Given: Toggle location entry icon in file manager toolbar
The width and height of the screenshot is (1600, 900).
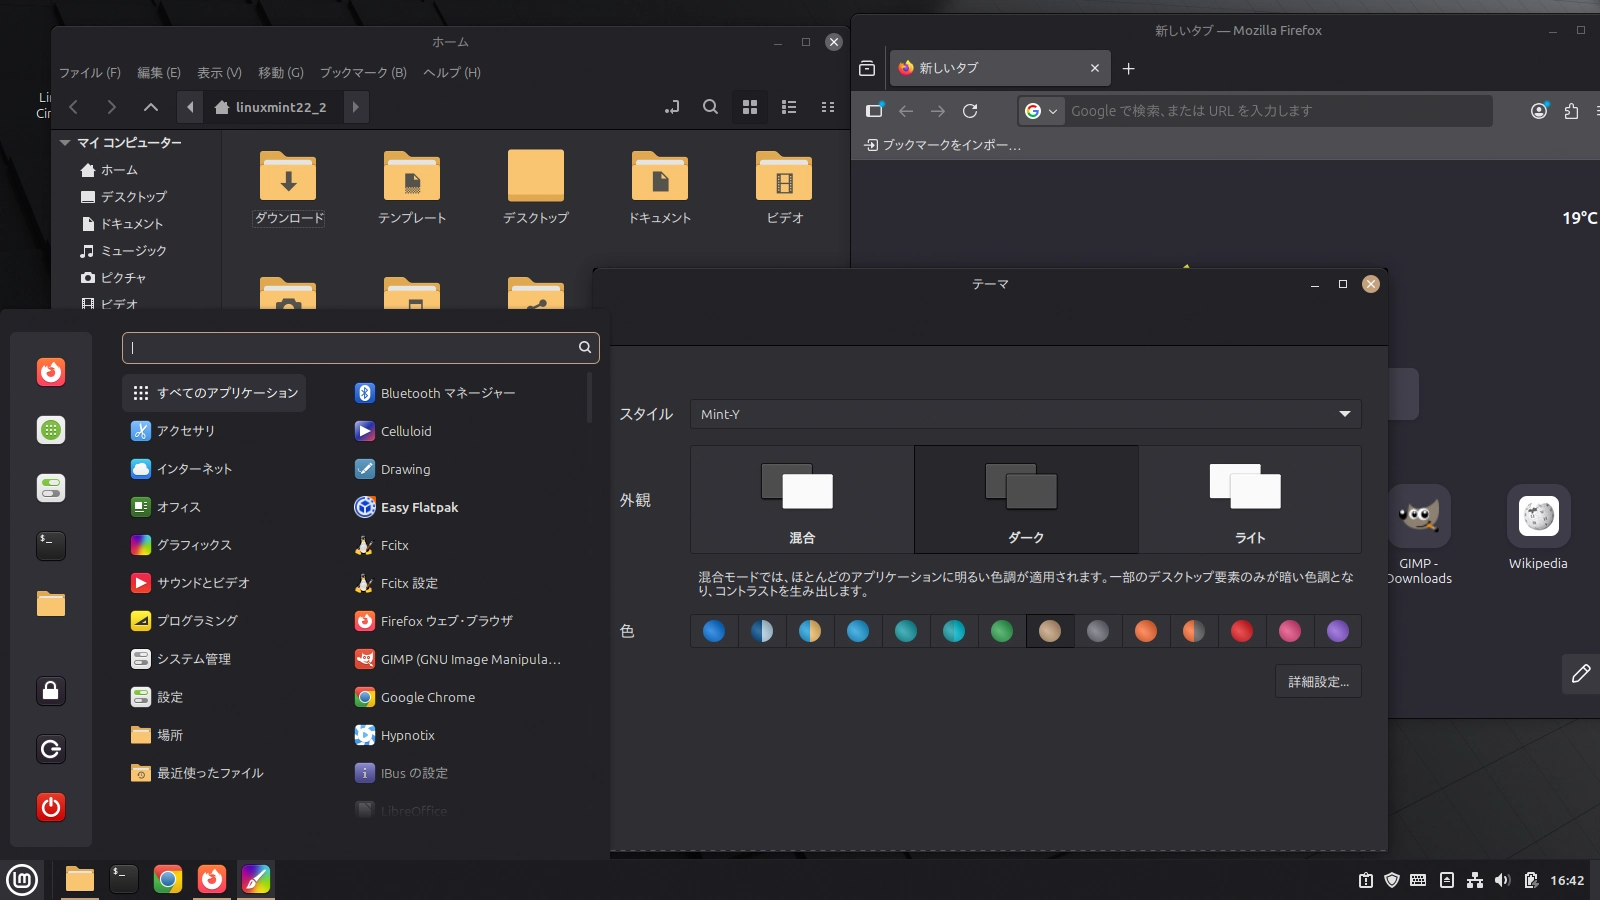Looking at the screenshot, I should click(672, 107).
